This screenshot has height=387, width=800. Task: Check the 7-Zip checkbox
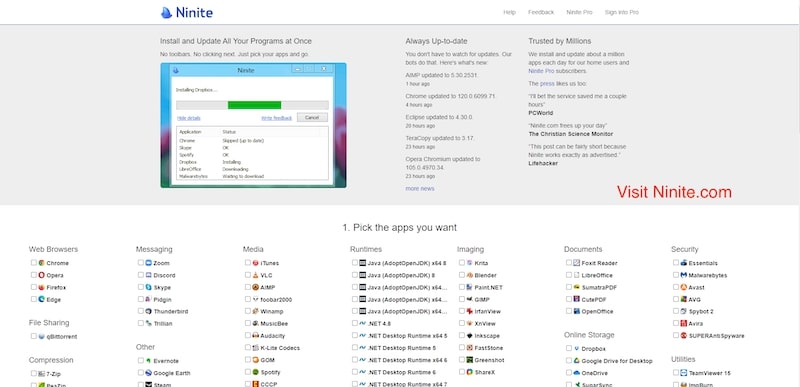click(34, 373)
